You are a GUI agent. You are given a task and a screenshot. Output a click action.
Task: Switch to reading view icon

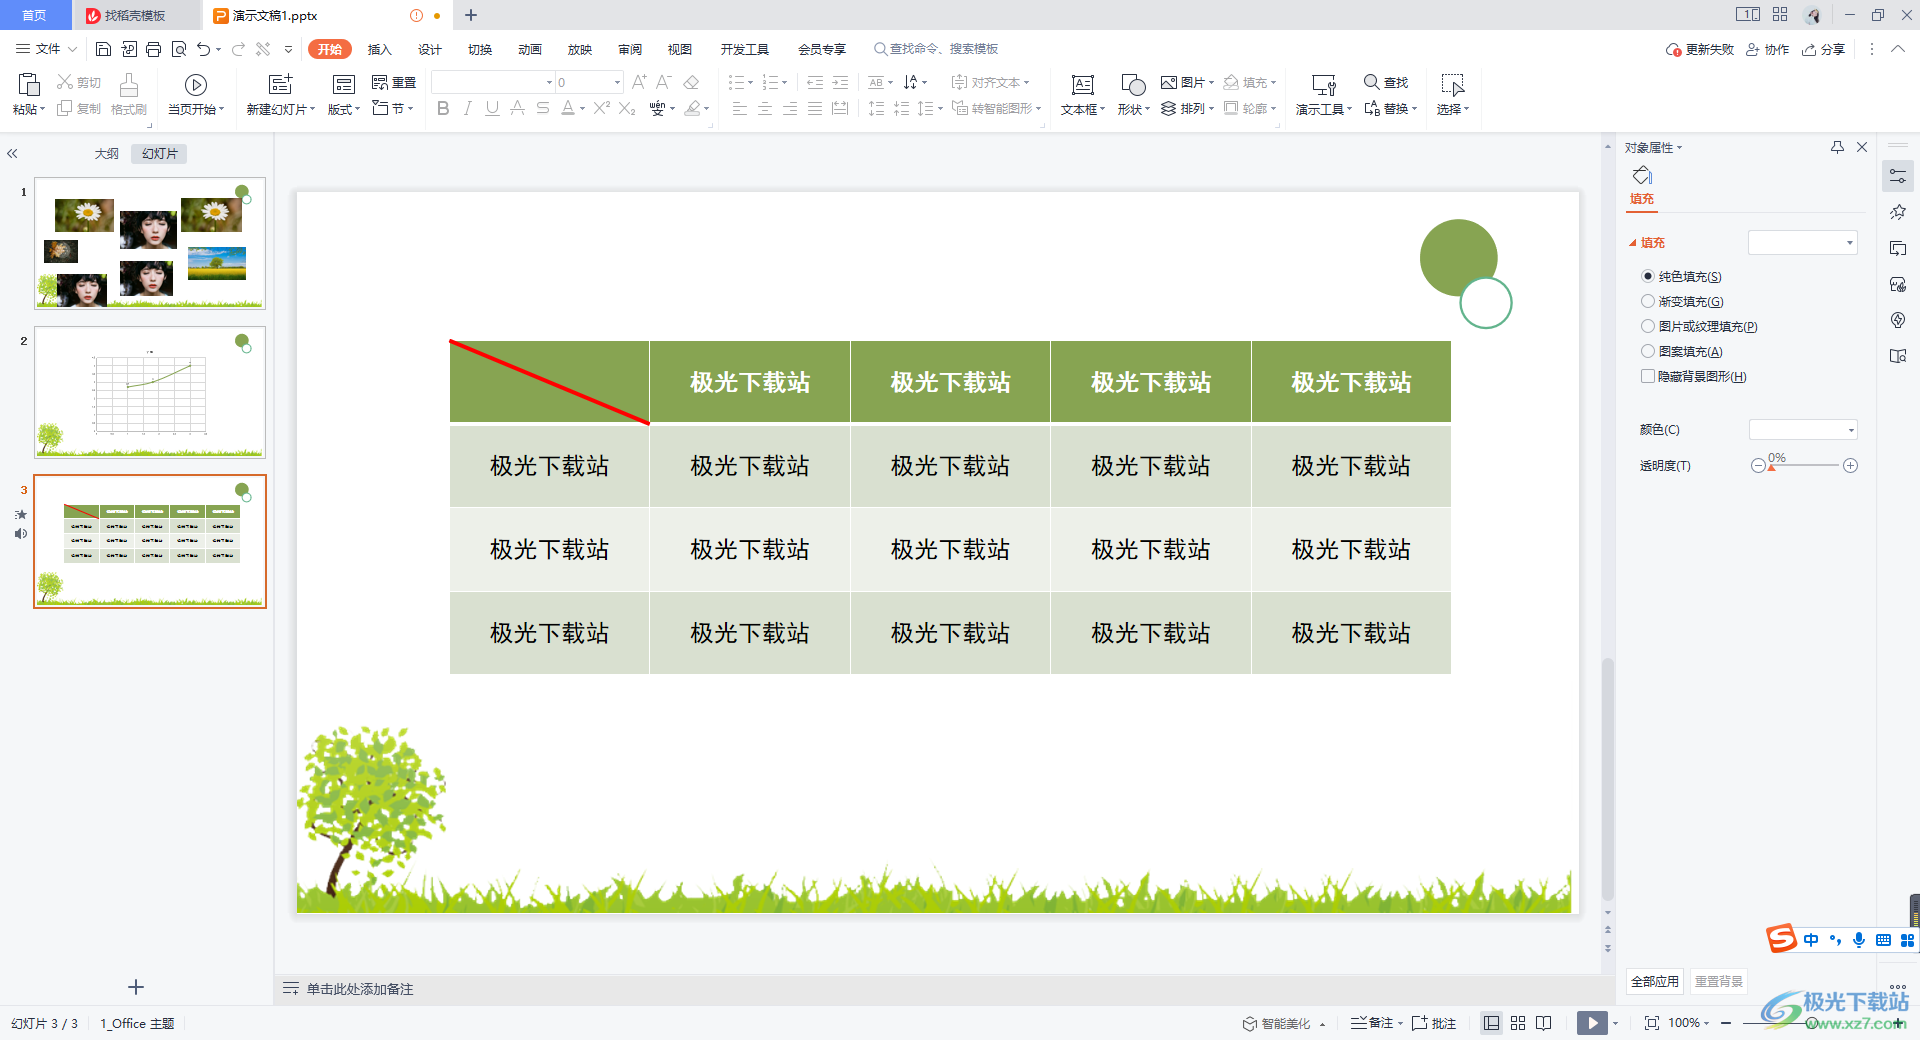pos(1544,1023)
